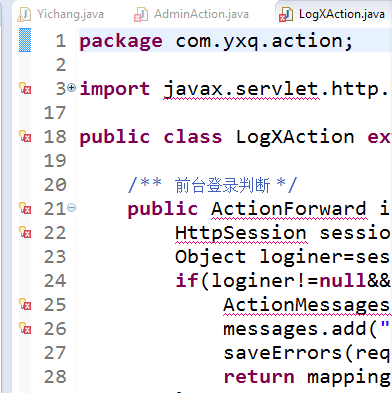Click 'HttpSession' type on line 22
The height and width of the screenshot is (393, 392).
pos(241,233)
